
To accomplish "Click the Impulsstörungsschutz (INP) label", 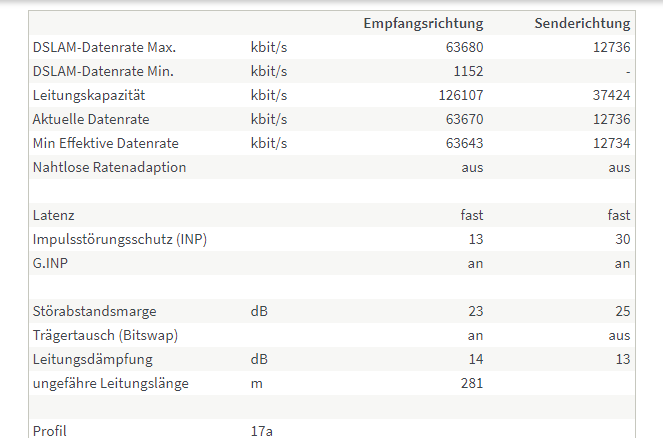I will 120,240.
